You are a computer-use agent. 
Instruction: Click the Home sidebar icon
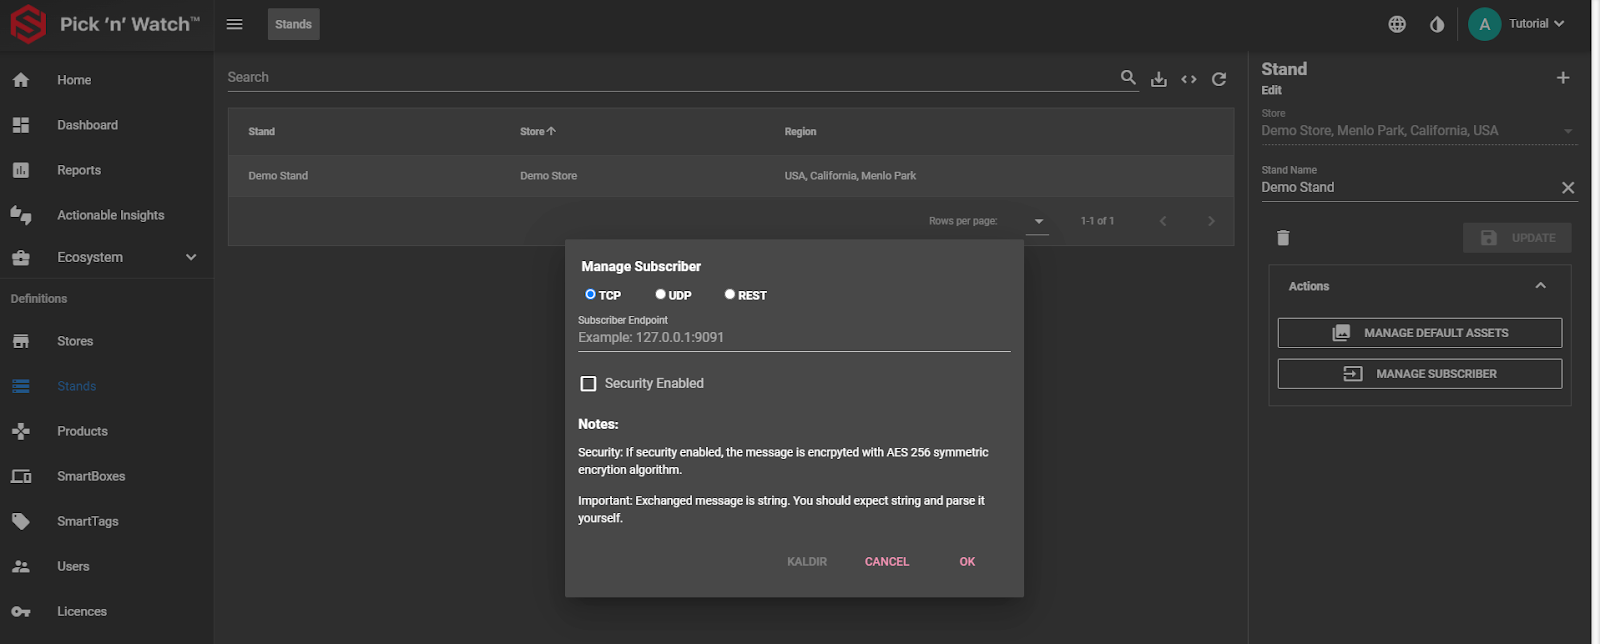[21, 80]
